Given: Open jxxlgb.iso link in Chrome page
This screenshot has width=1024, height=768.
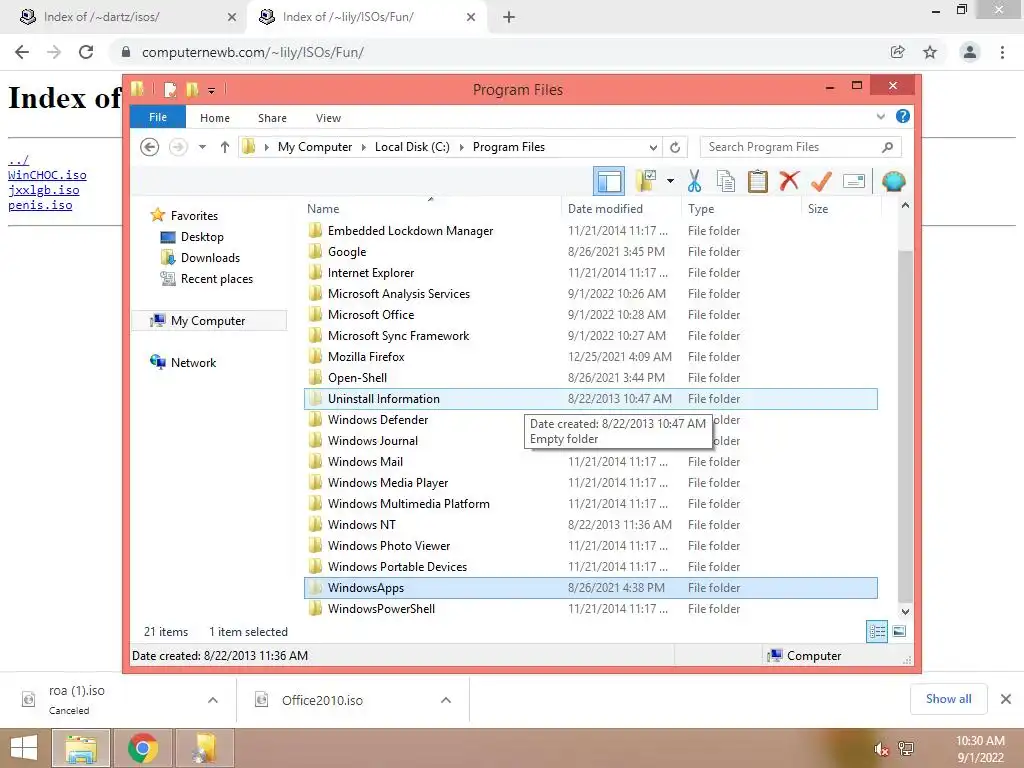Looking at the screenshot, I should (44, 190).
